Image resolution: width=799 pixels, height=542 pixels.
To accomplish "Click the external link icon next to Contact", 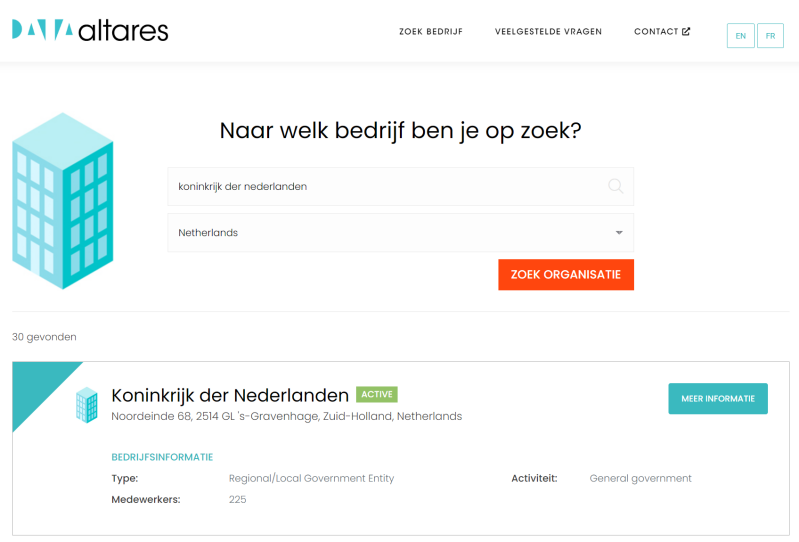I will (x=686, y=32).
